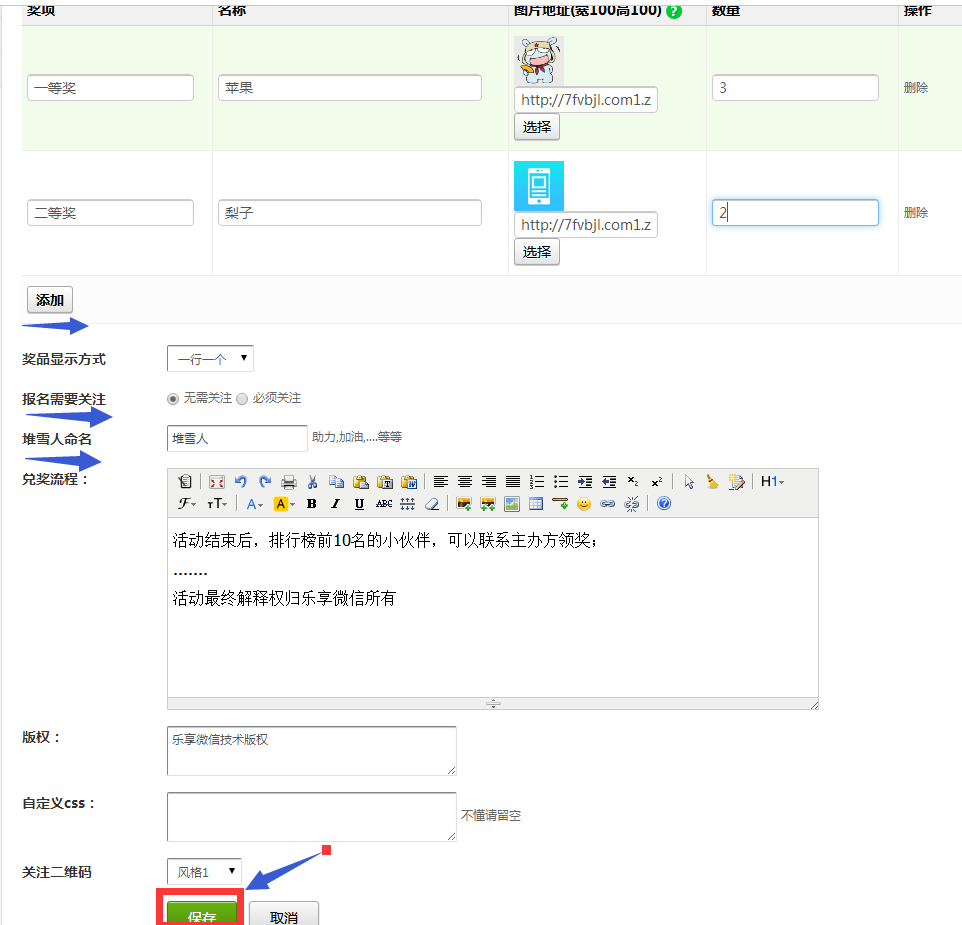Click 删除 for the 一等奖 row
Screen dimensions: 962x925
point(915,88)
